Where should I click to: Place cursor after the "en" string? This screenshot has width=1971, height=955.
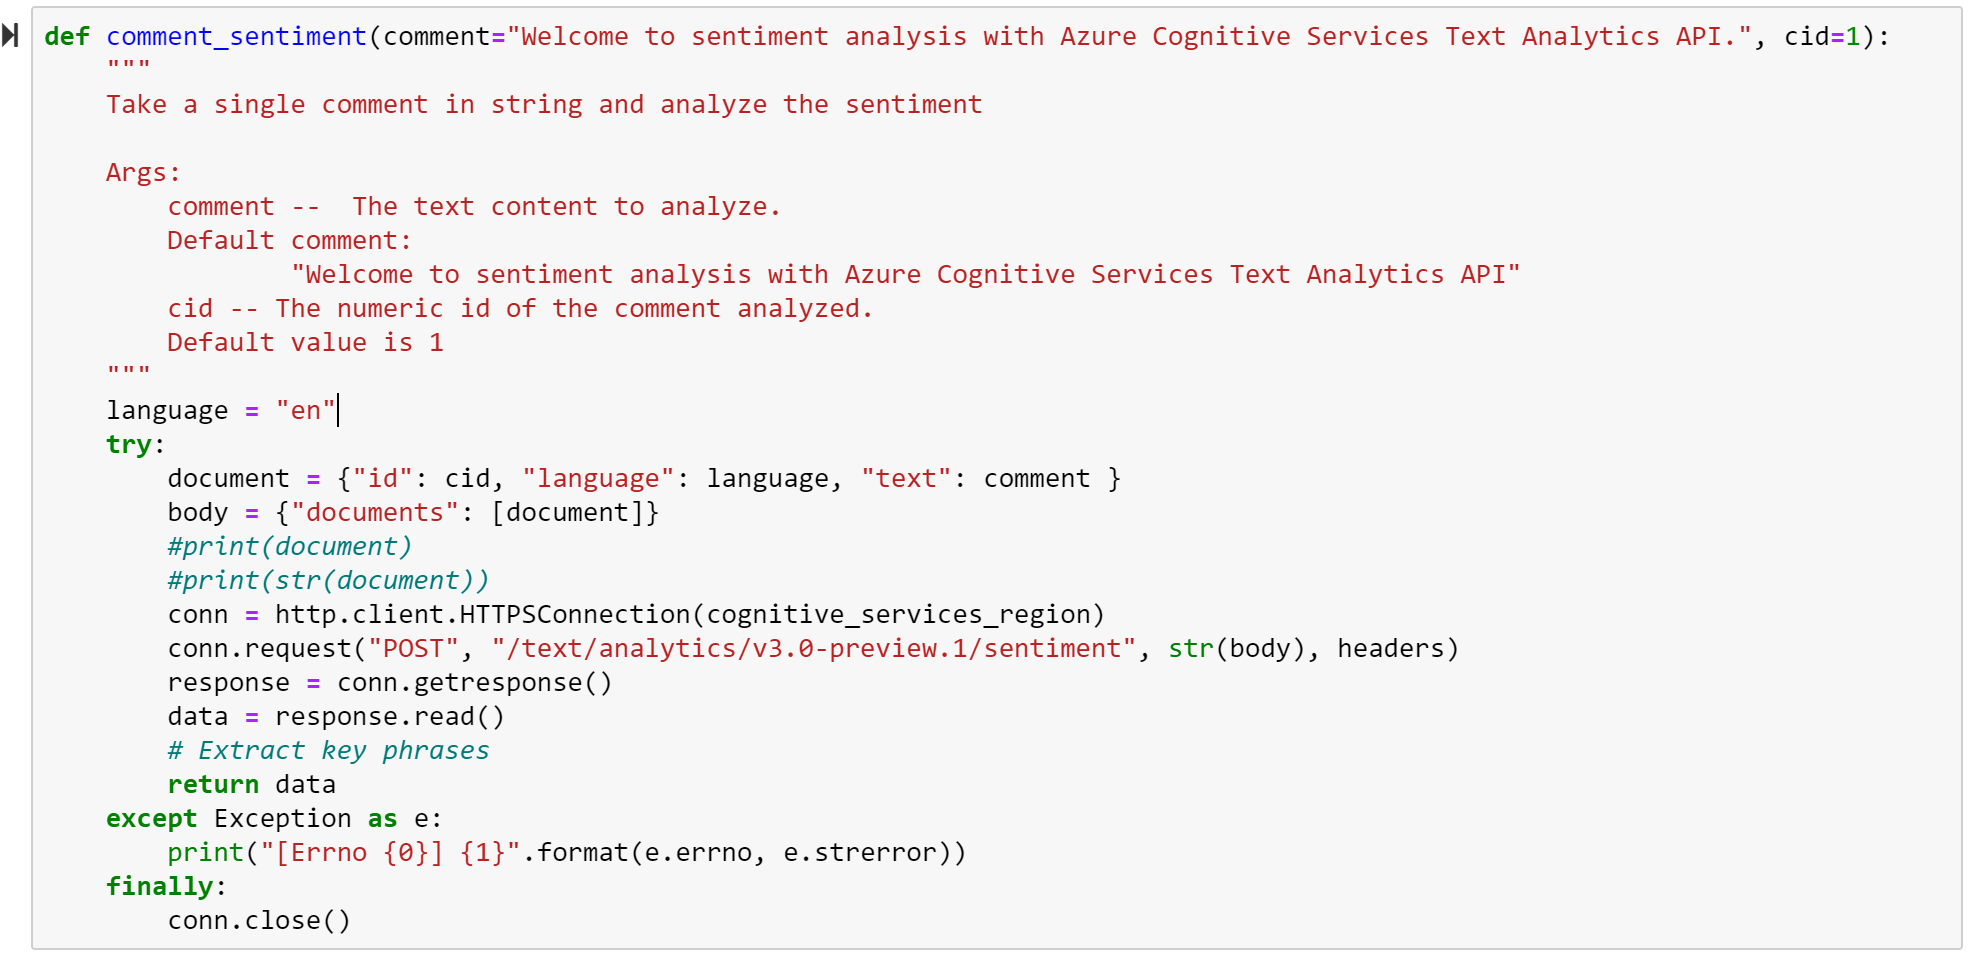[338, 411]
